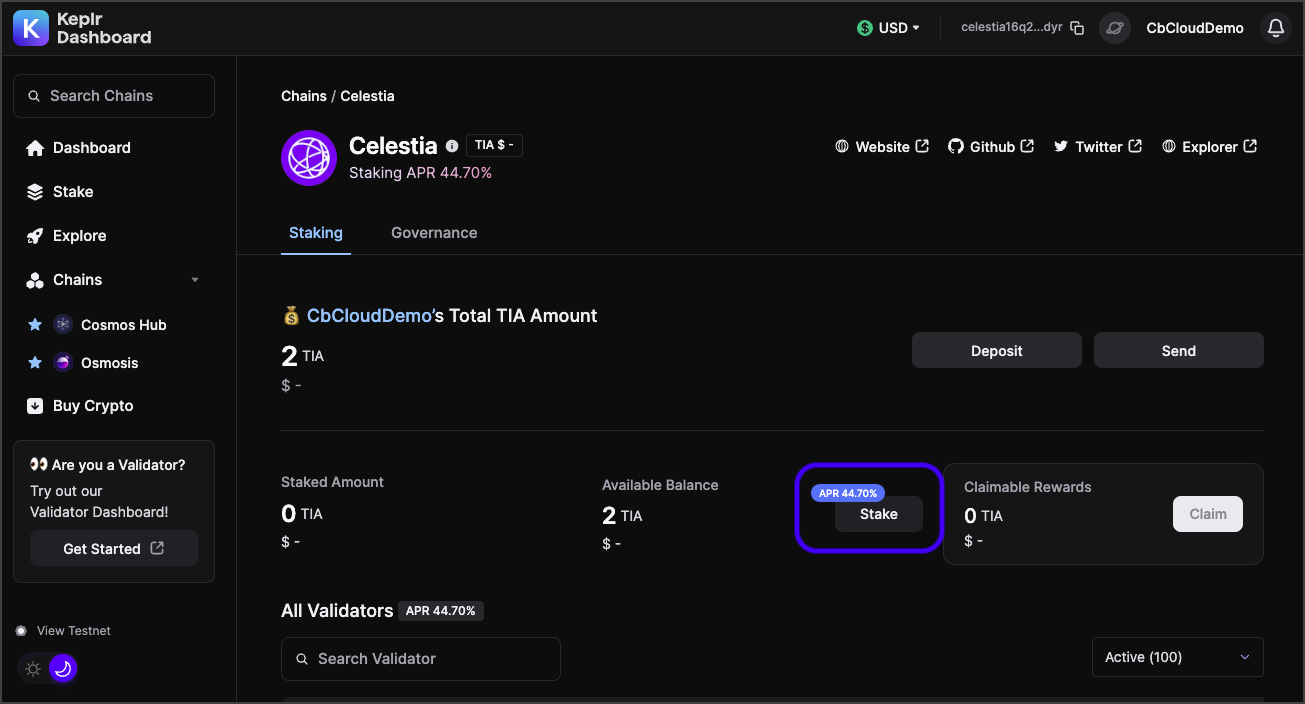Viewport: 1305px width, 704px height.
Task: Click the Buy Crypto download icon
Action: pyautogui.click(x=35, y=406)
